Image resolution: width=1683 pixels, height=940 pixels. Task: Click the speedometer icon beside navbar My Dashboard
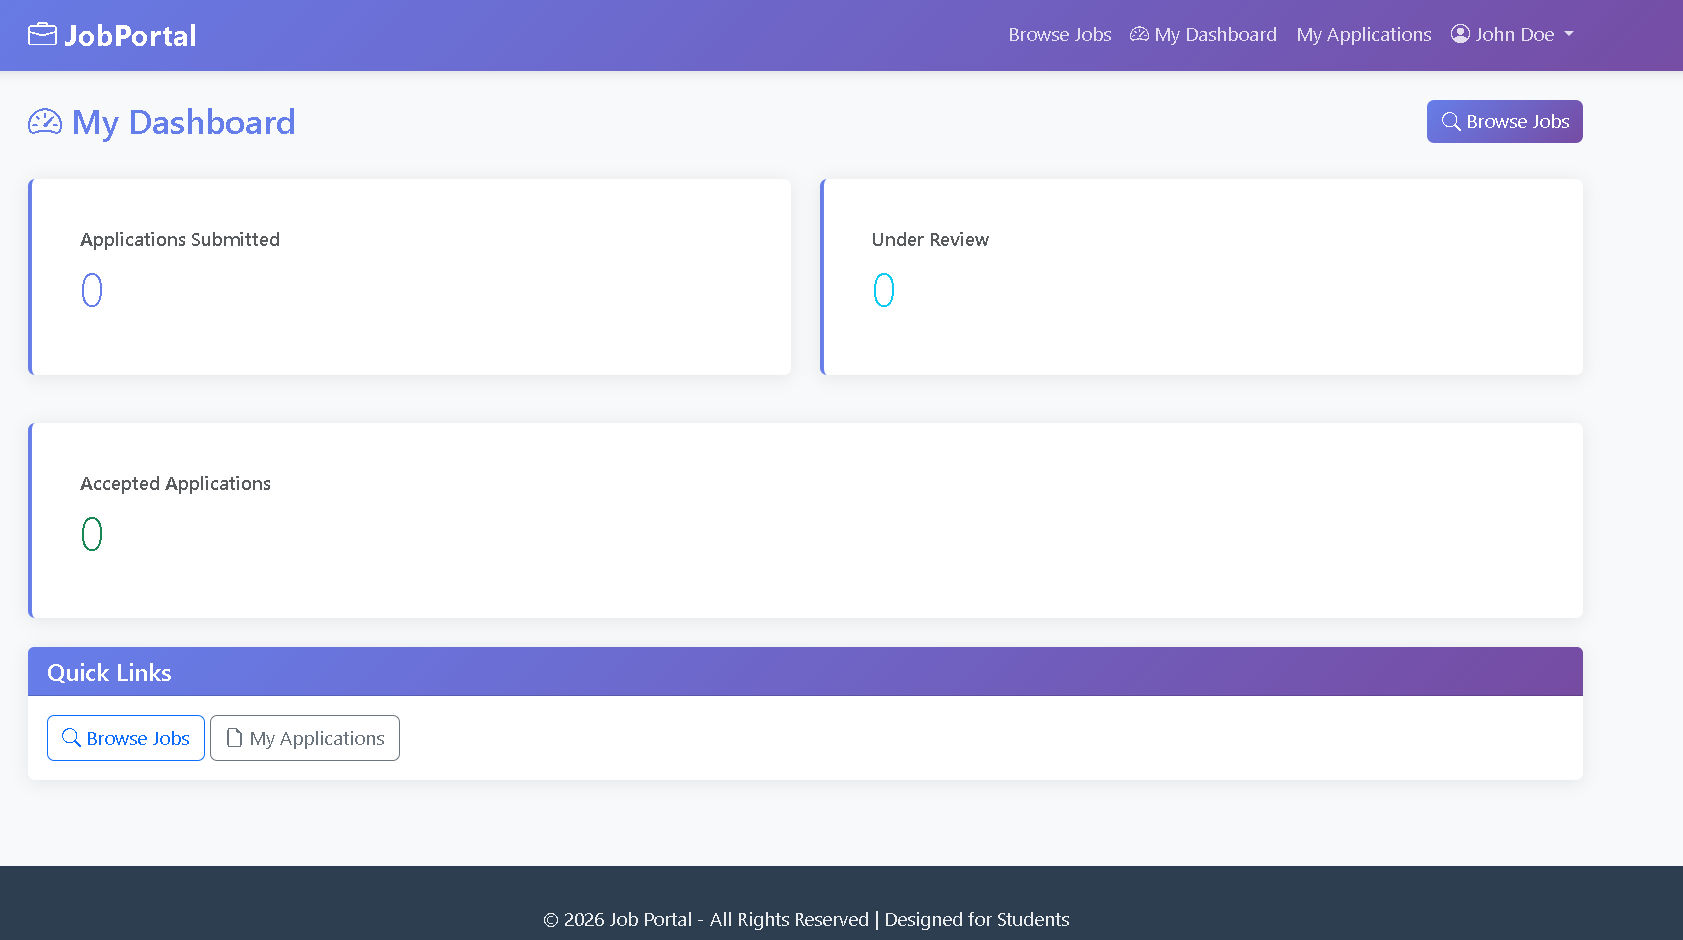point(1139,34)
